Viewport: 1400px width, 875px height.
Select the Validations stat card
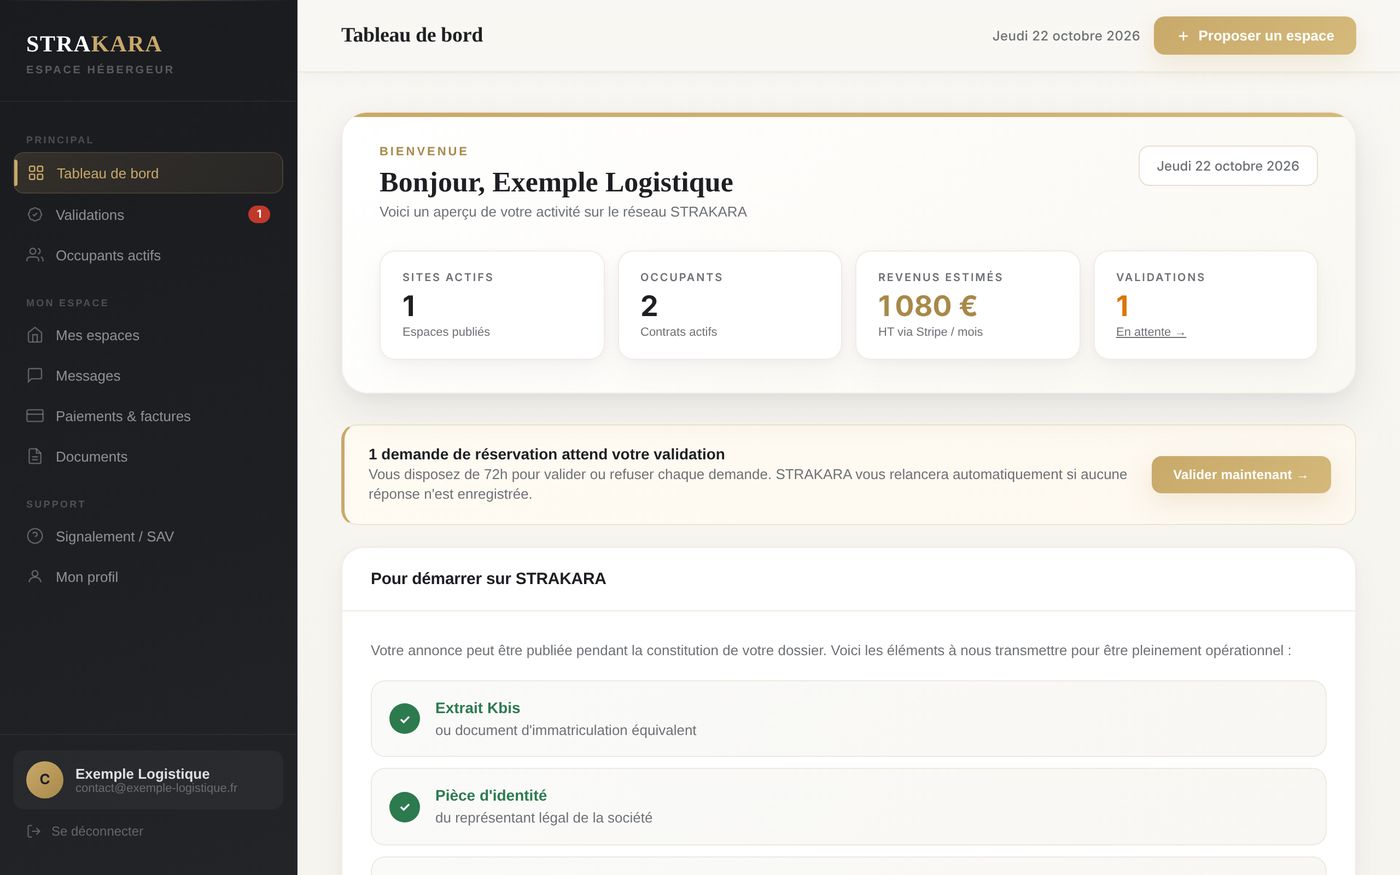click(1206, 305)
